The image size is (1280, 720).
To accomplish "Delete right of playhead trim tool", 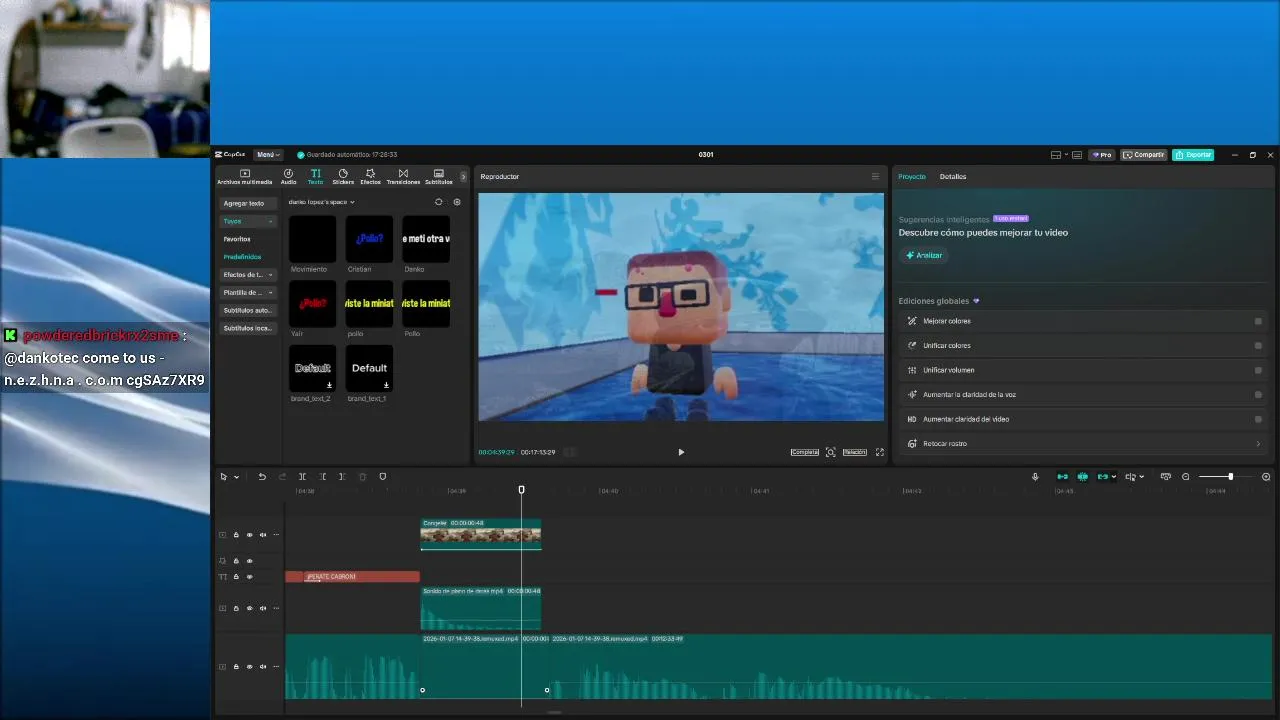I will [342, 477].
